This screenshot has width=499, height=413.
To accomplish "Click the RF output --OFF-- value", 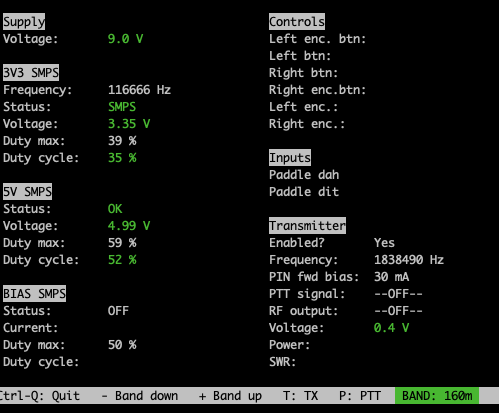I will (398, 311).
